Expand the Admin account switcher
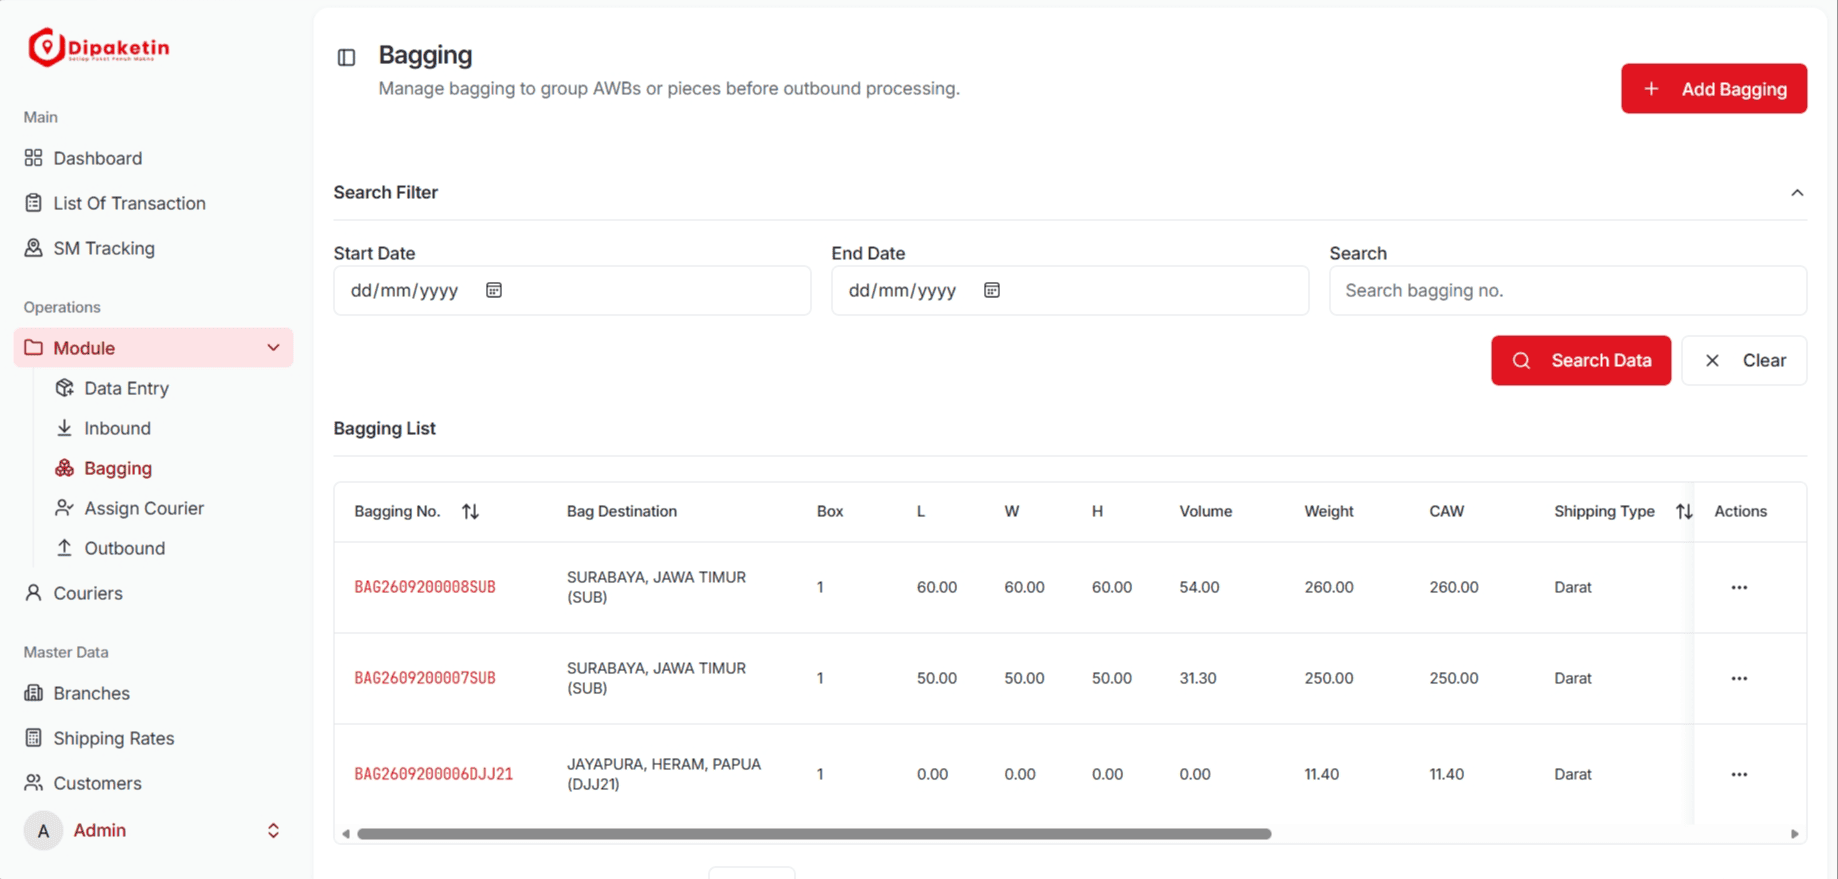The height and width of the screenshot is (879, 1838). point(273,830)
